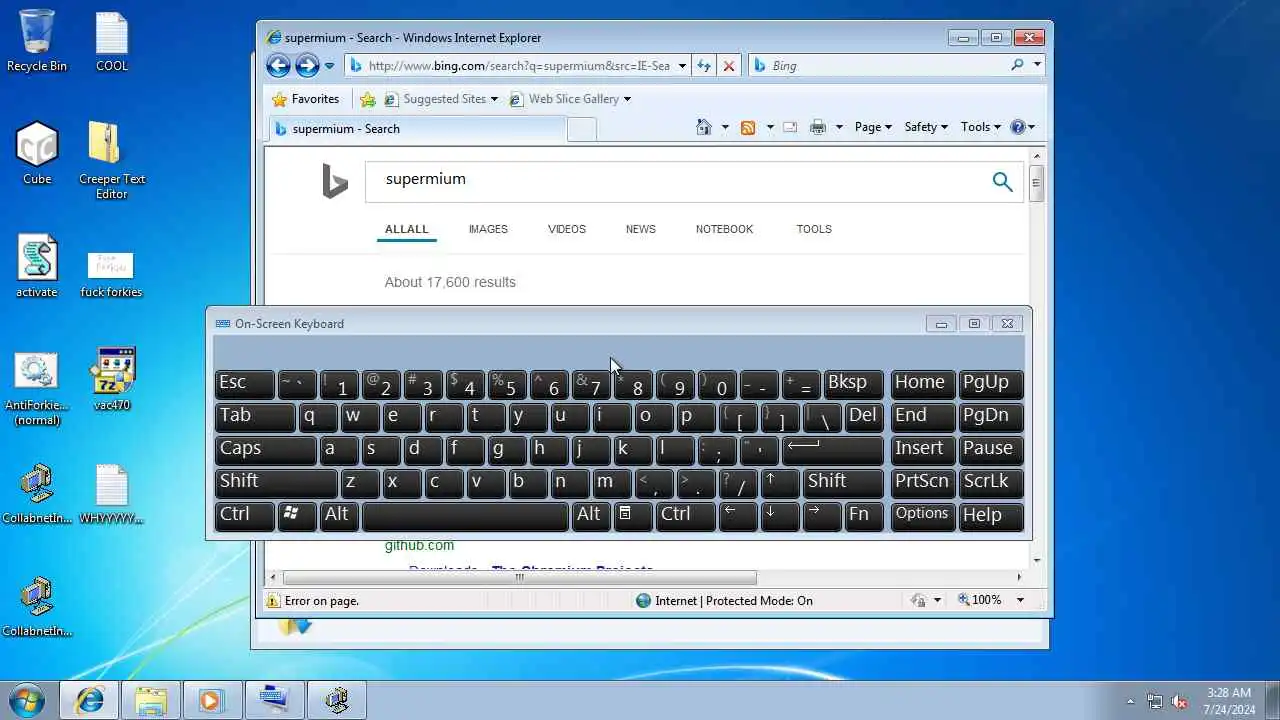
Task: Click the red Stop loading icon
Action: coord(729,66)
